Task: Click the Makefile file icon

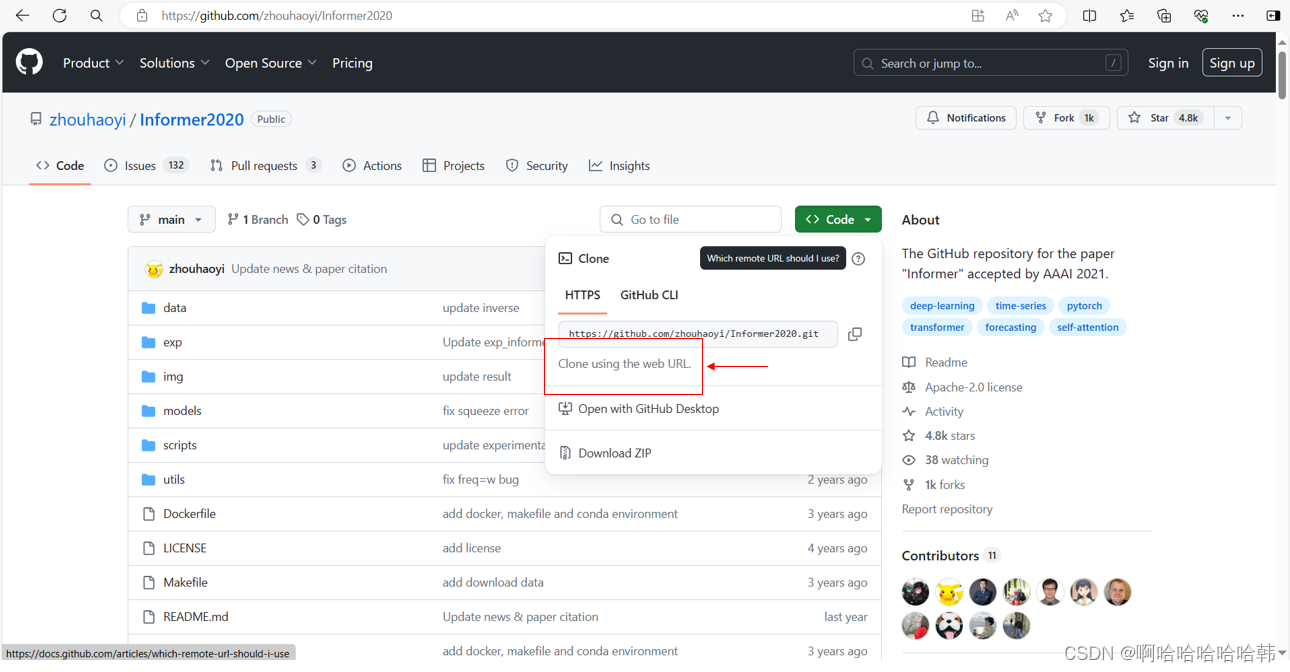Action: (x=149, y=582)
